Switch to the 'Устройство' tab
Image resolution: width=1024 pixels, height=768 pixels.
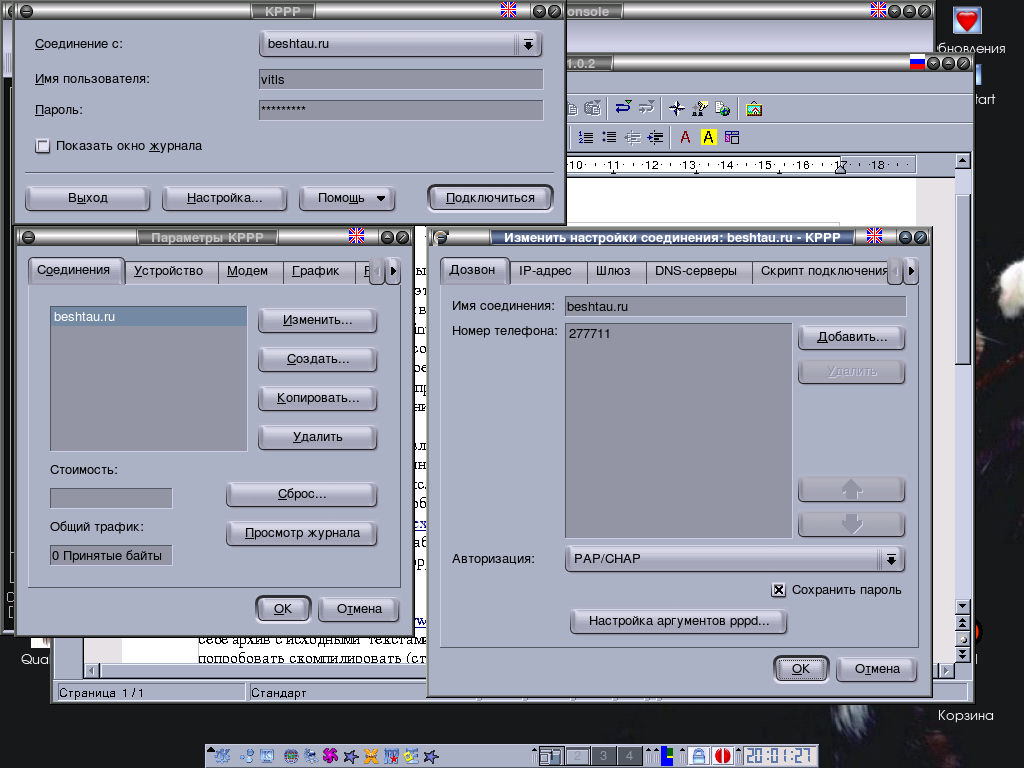(168, 270)
